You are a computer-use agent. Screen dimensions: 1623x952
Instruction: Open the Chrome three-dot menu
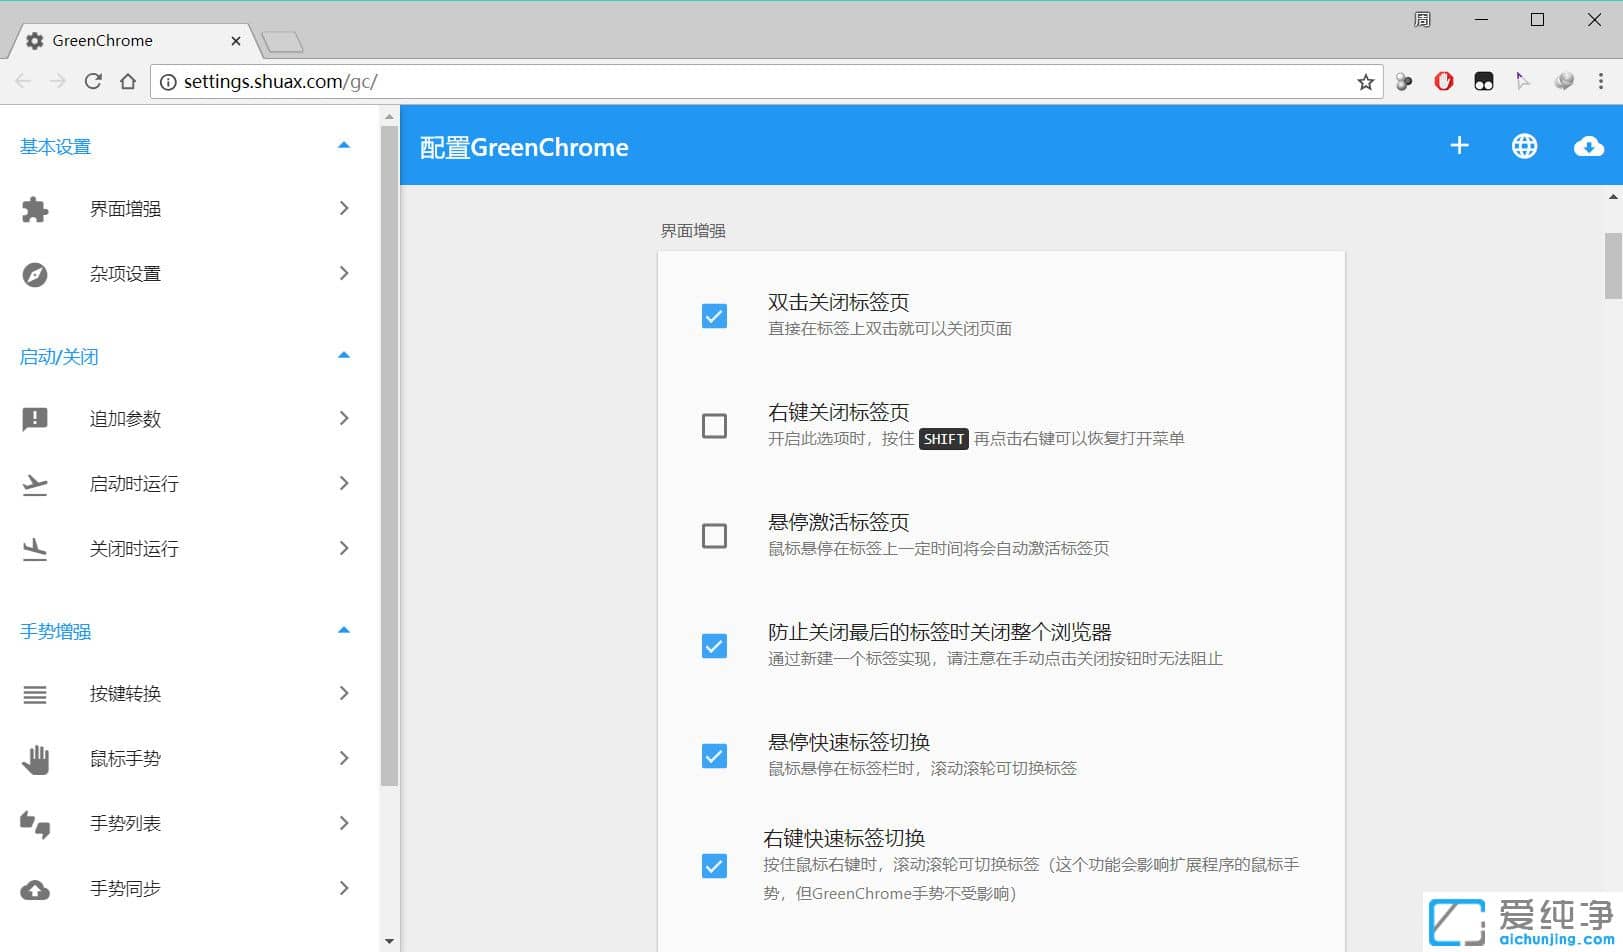tap(1600, 81)
